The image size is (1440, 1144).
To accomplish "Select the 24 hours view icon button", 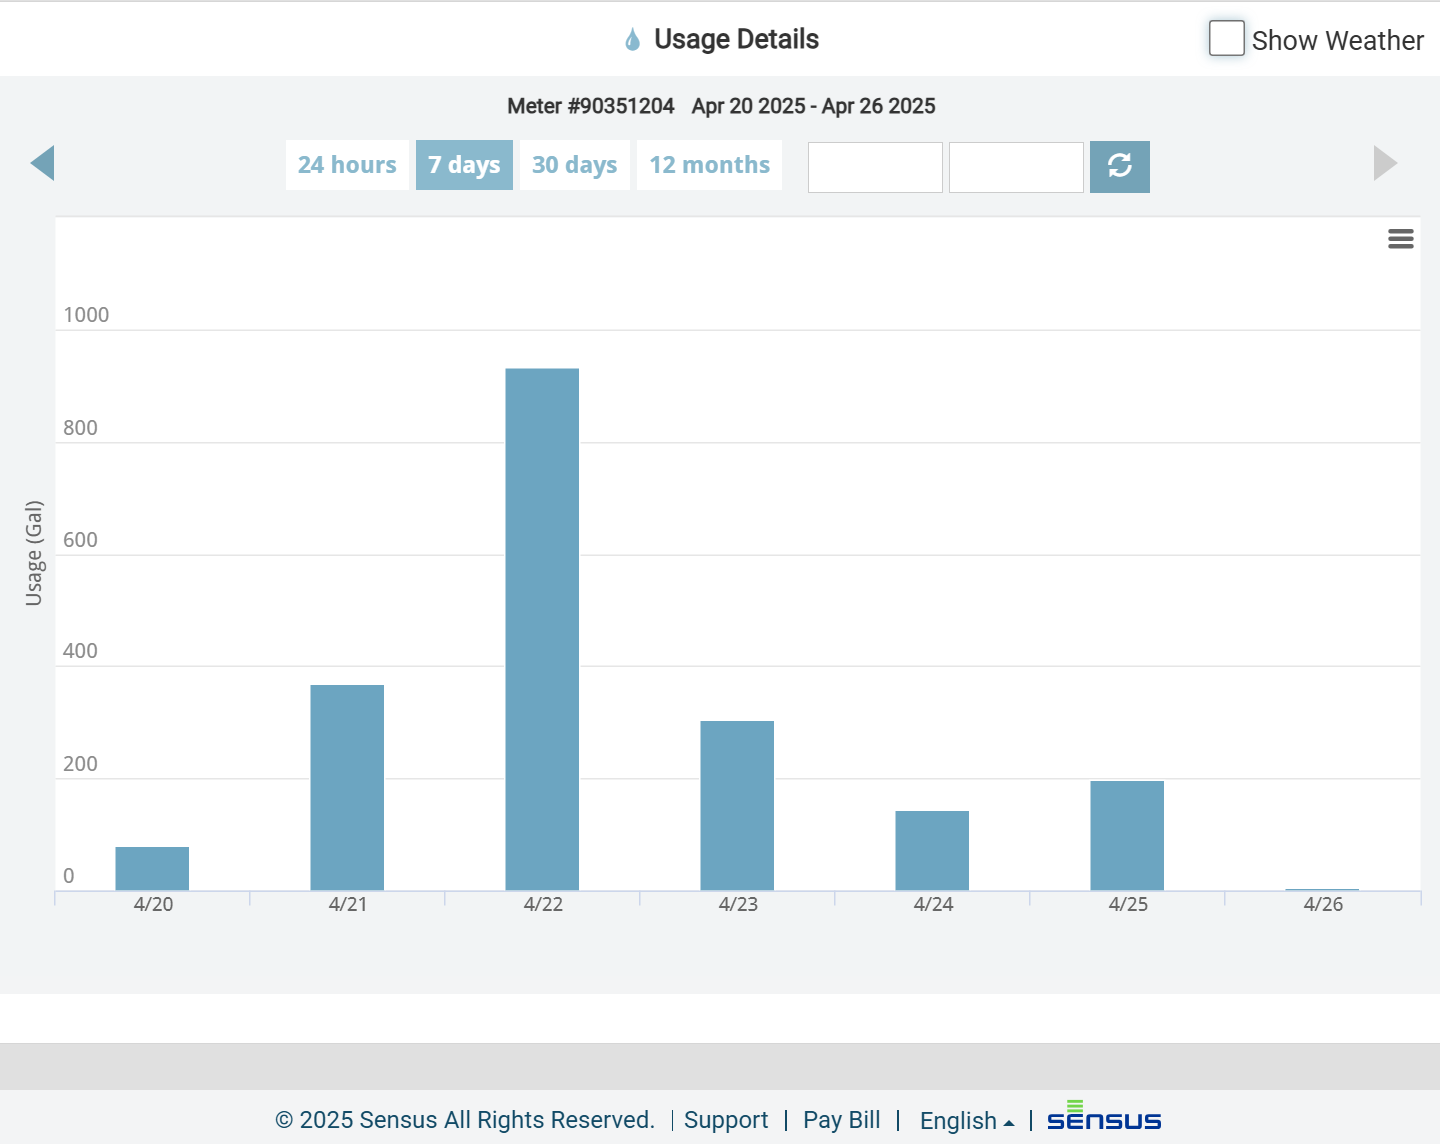I will 347,164.
